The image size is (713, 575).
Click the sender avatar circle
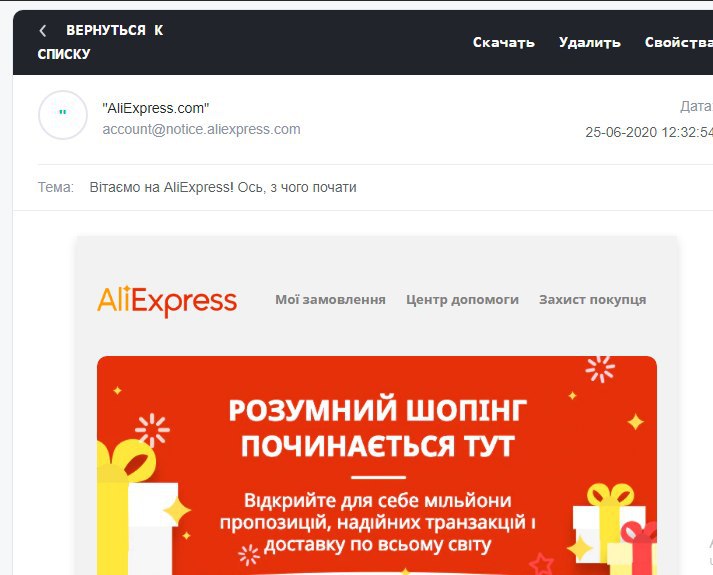click(63, 115)
